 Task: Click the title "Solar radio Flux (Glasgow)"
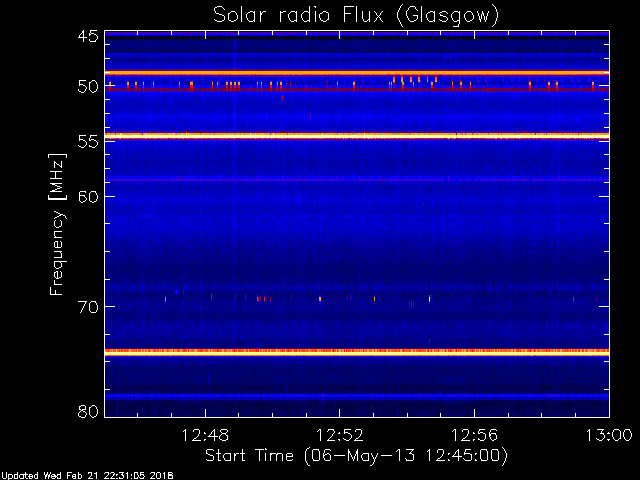tap(356, 16)
